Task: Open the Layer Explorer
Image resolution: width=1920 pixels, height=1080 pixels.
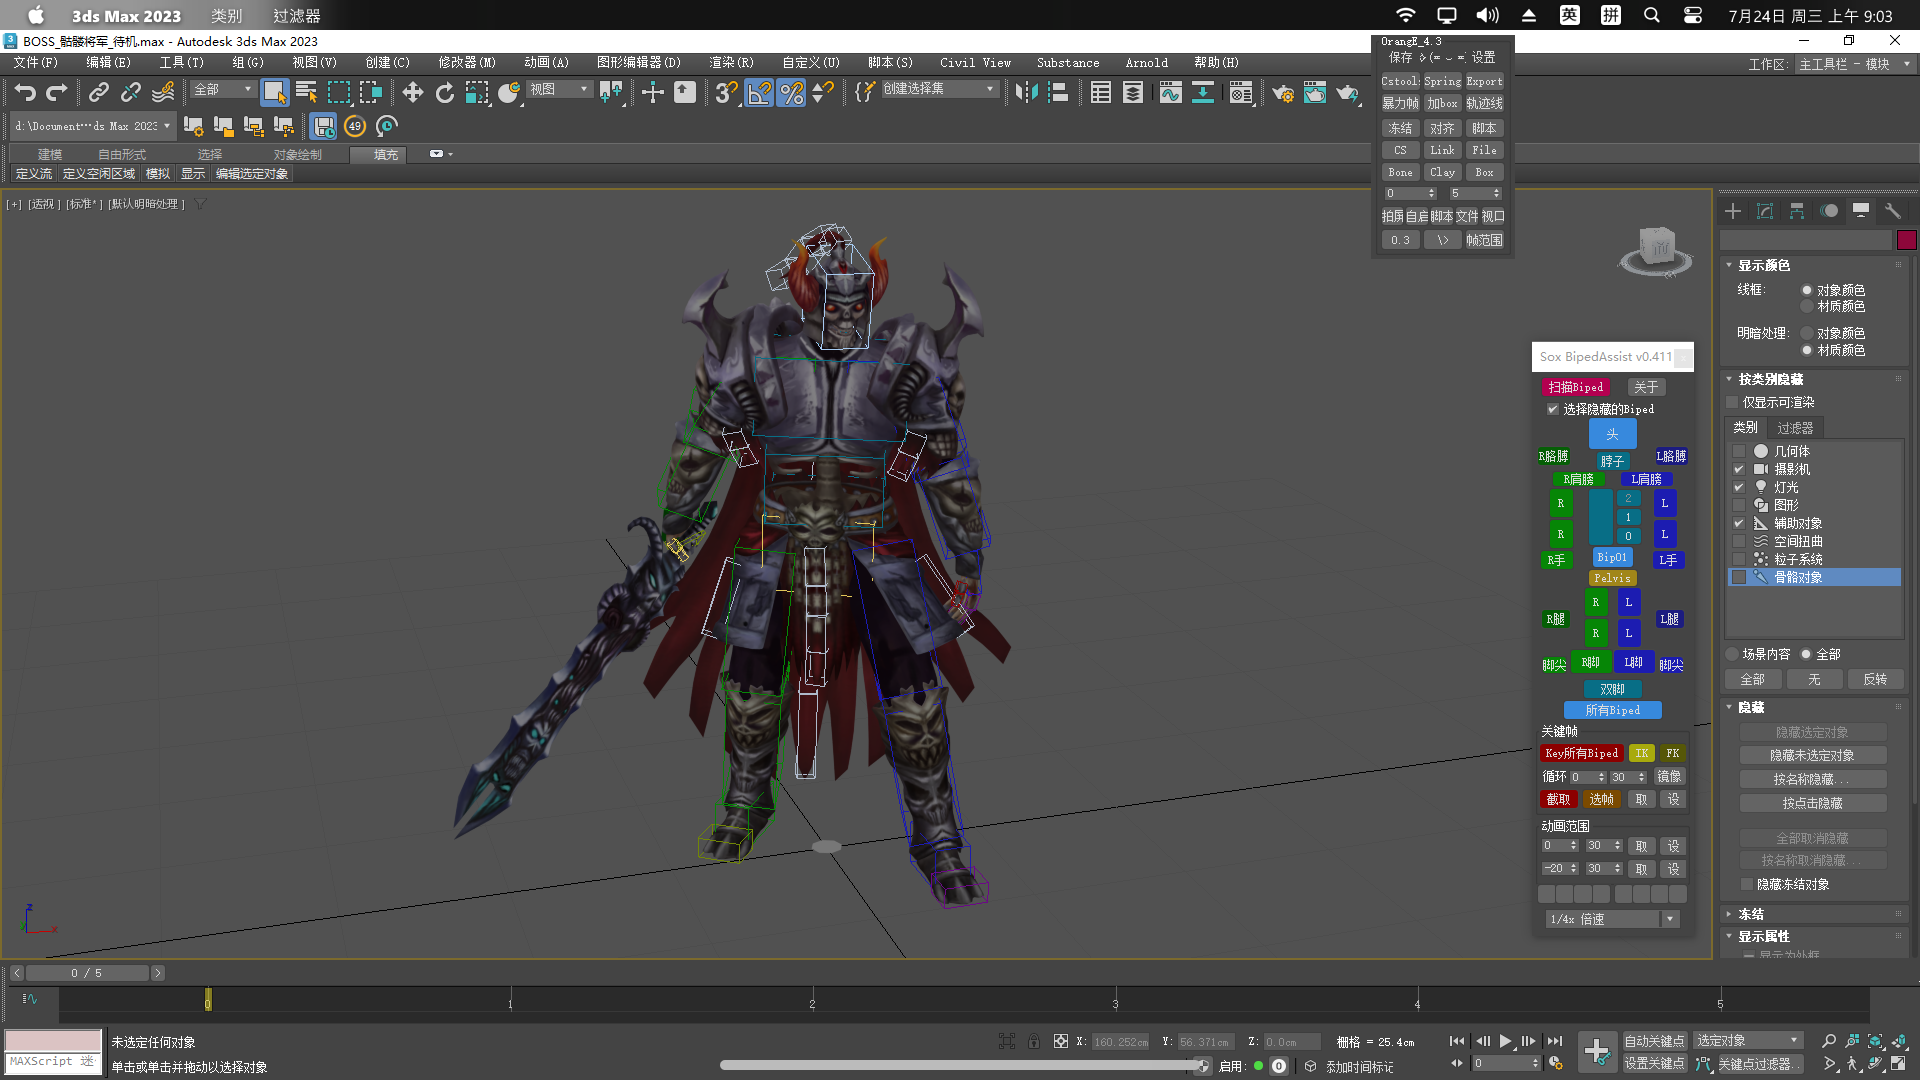Action: point(1133,93)
